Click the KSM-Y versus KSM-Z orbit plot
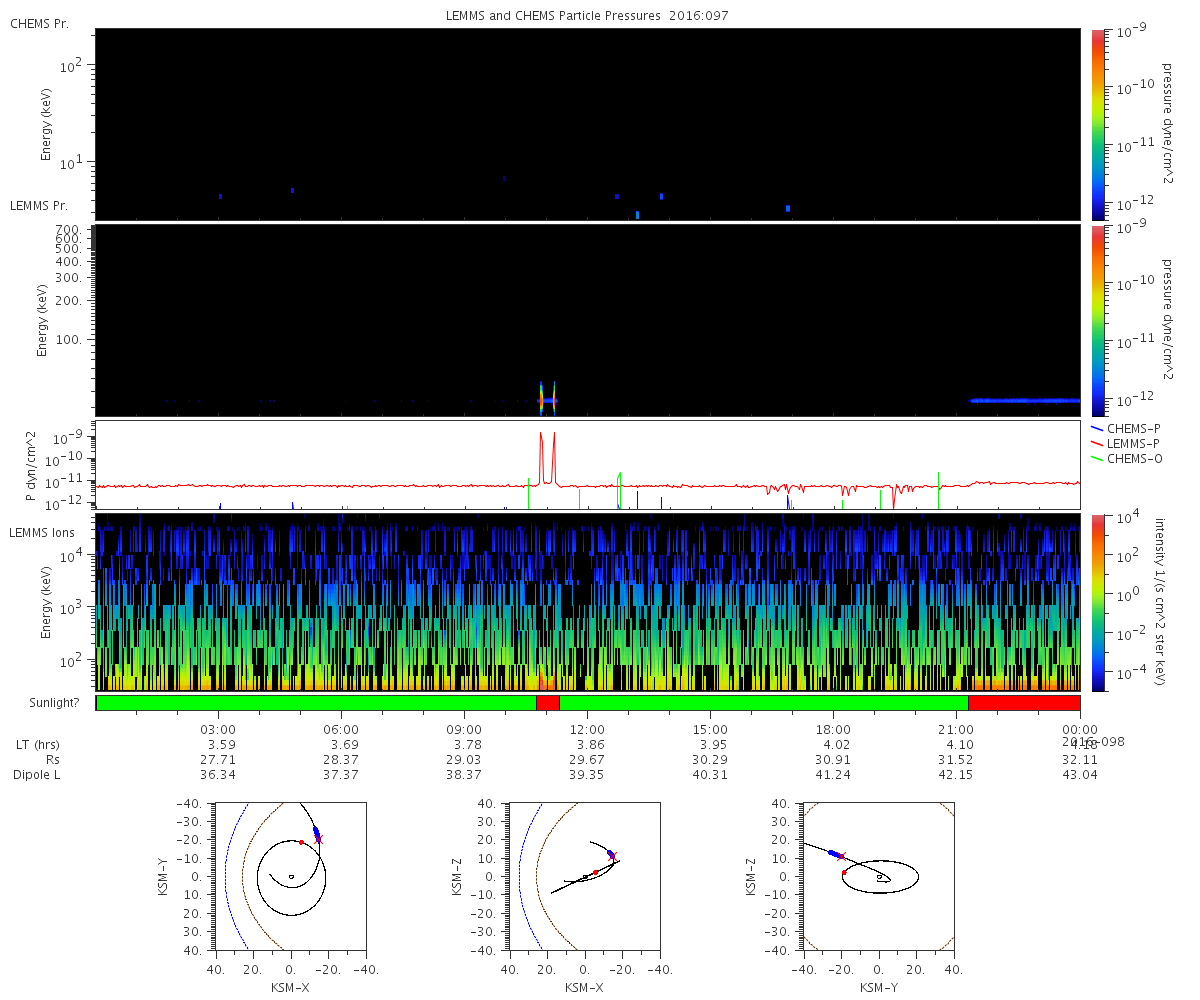This screenshot has height=1000, width=1200. (x=878, y=875)
